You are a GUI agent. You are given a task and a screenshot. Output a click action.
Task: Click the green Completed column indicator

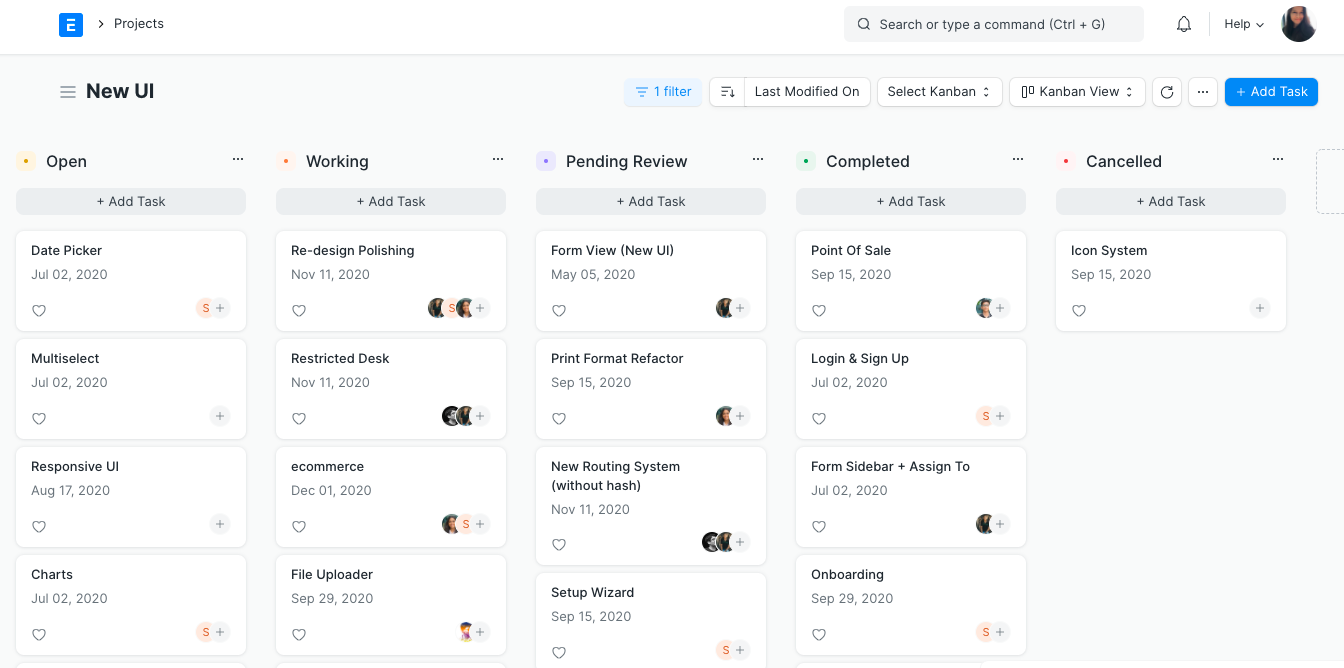click(x=806, y=161)
